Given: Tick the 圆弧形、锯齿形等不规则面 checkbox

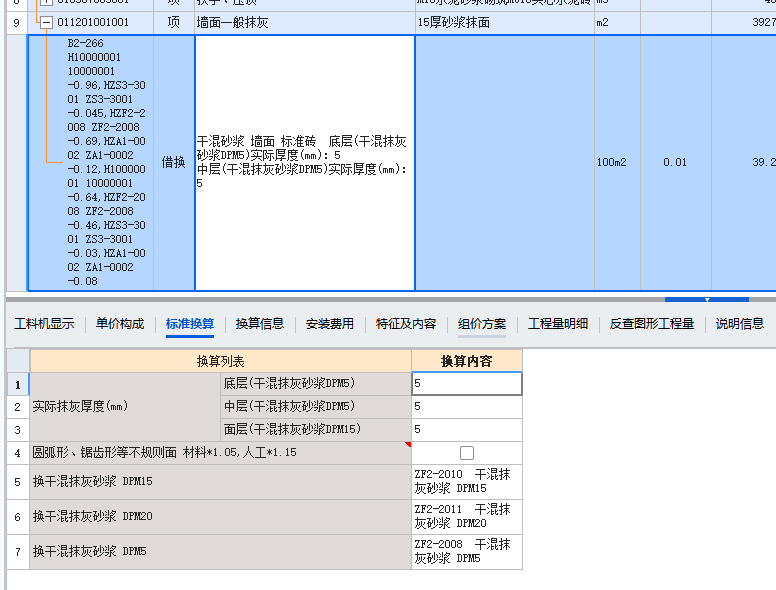Looking at the screenshot, I should 467,453.
